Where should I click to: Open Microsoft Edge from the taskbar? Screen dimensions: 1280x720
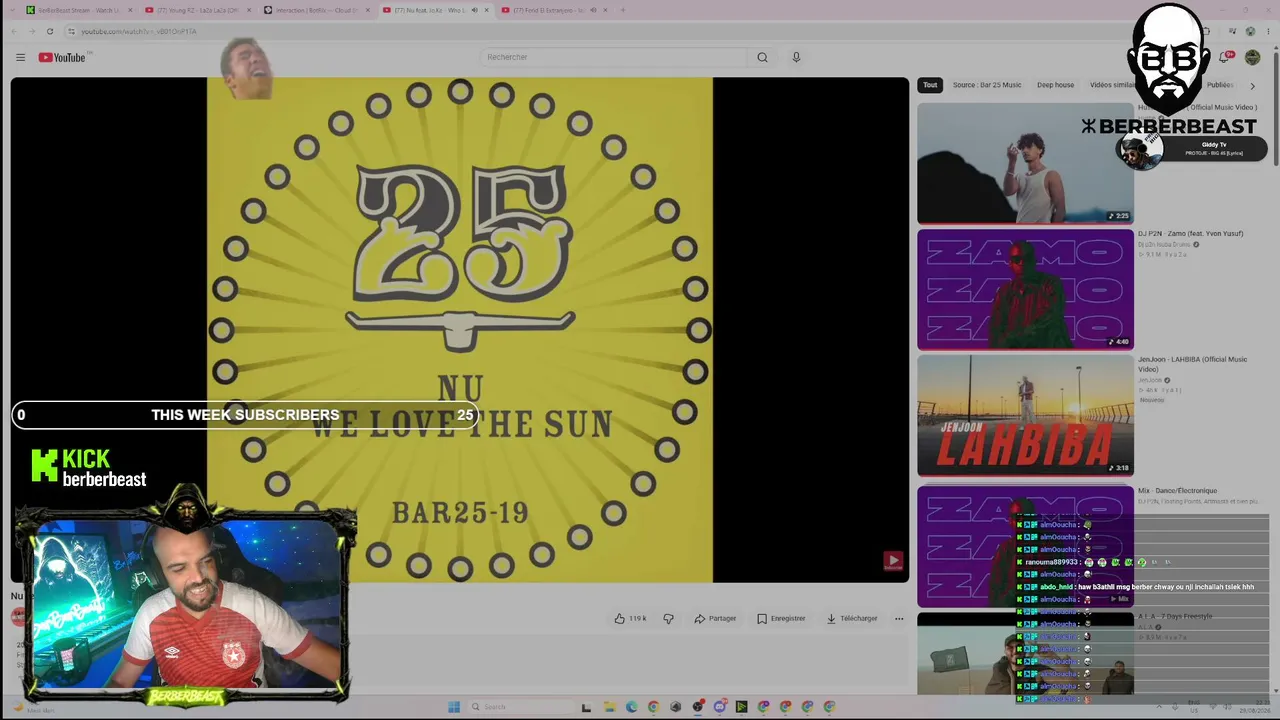(x=631, y=707)
